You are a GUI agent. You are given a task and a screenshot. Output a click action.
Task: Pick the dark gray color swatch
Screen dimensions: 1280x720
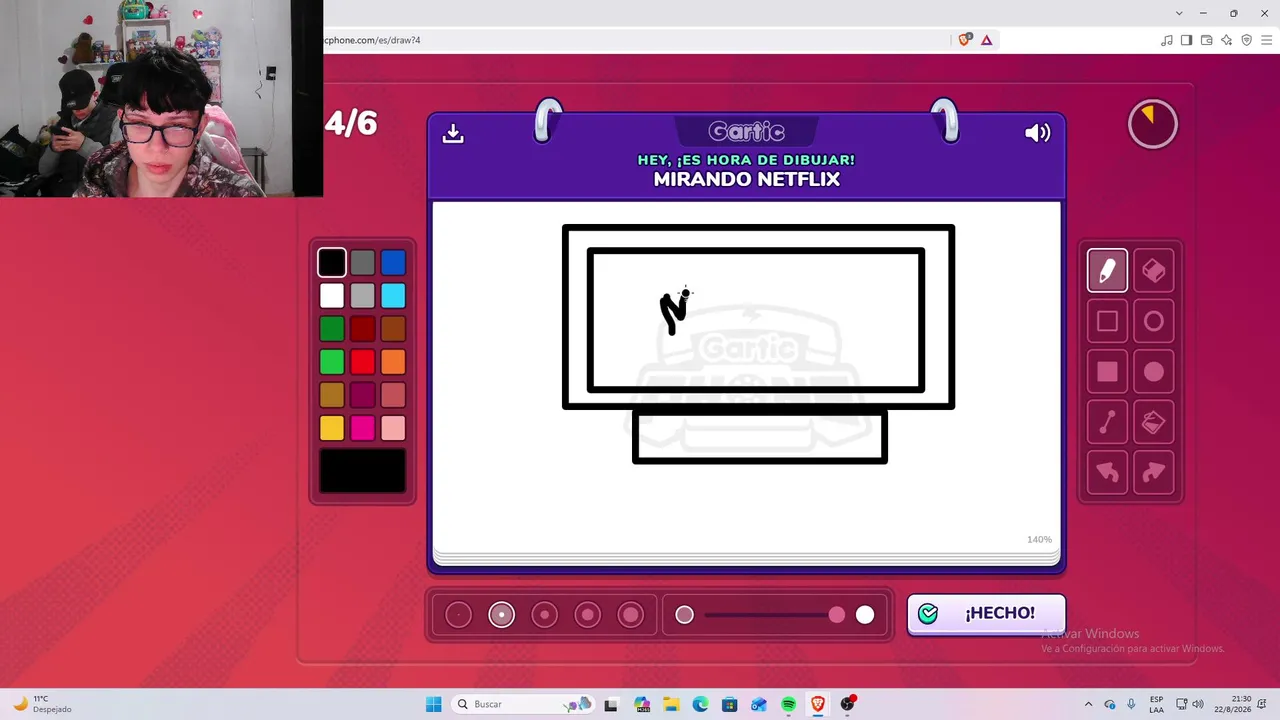point(362,263)
